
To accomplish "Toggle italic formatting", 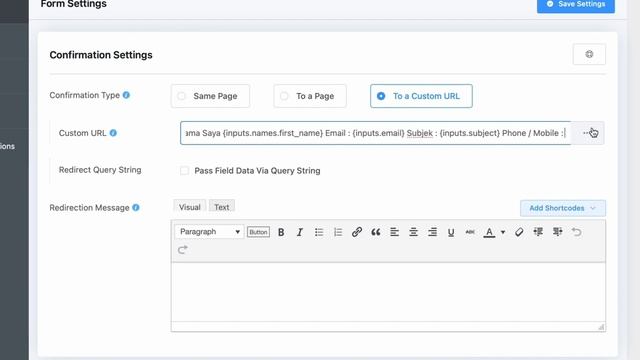I will [x=300, y=232].
